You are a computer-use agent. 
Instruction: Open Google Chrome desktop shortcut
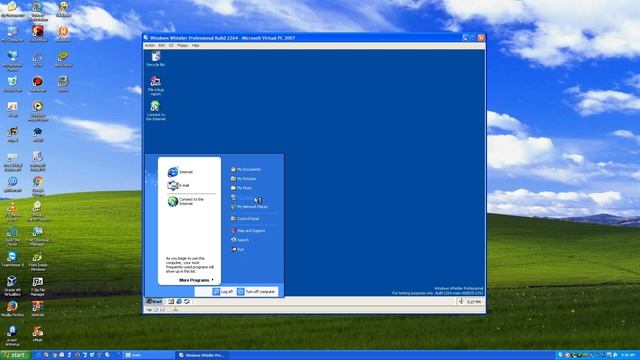pyautogui.click(x=38, y=186)
